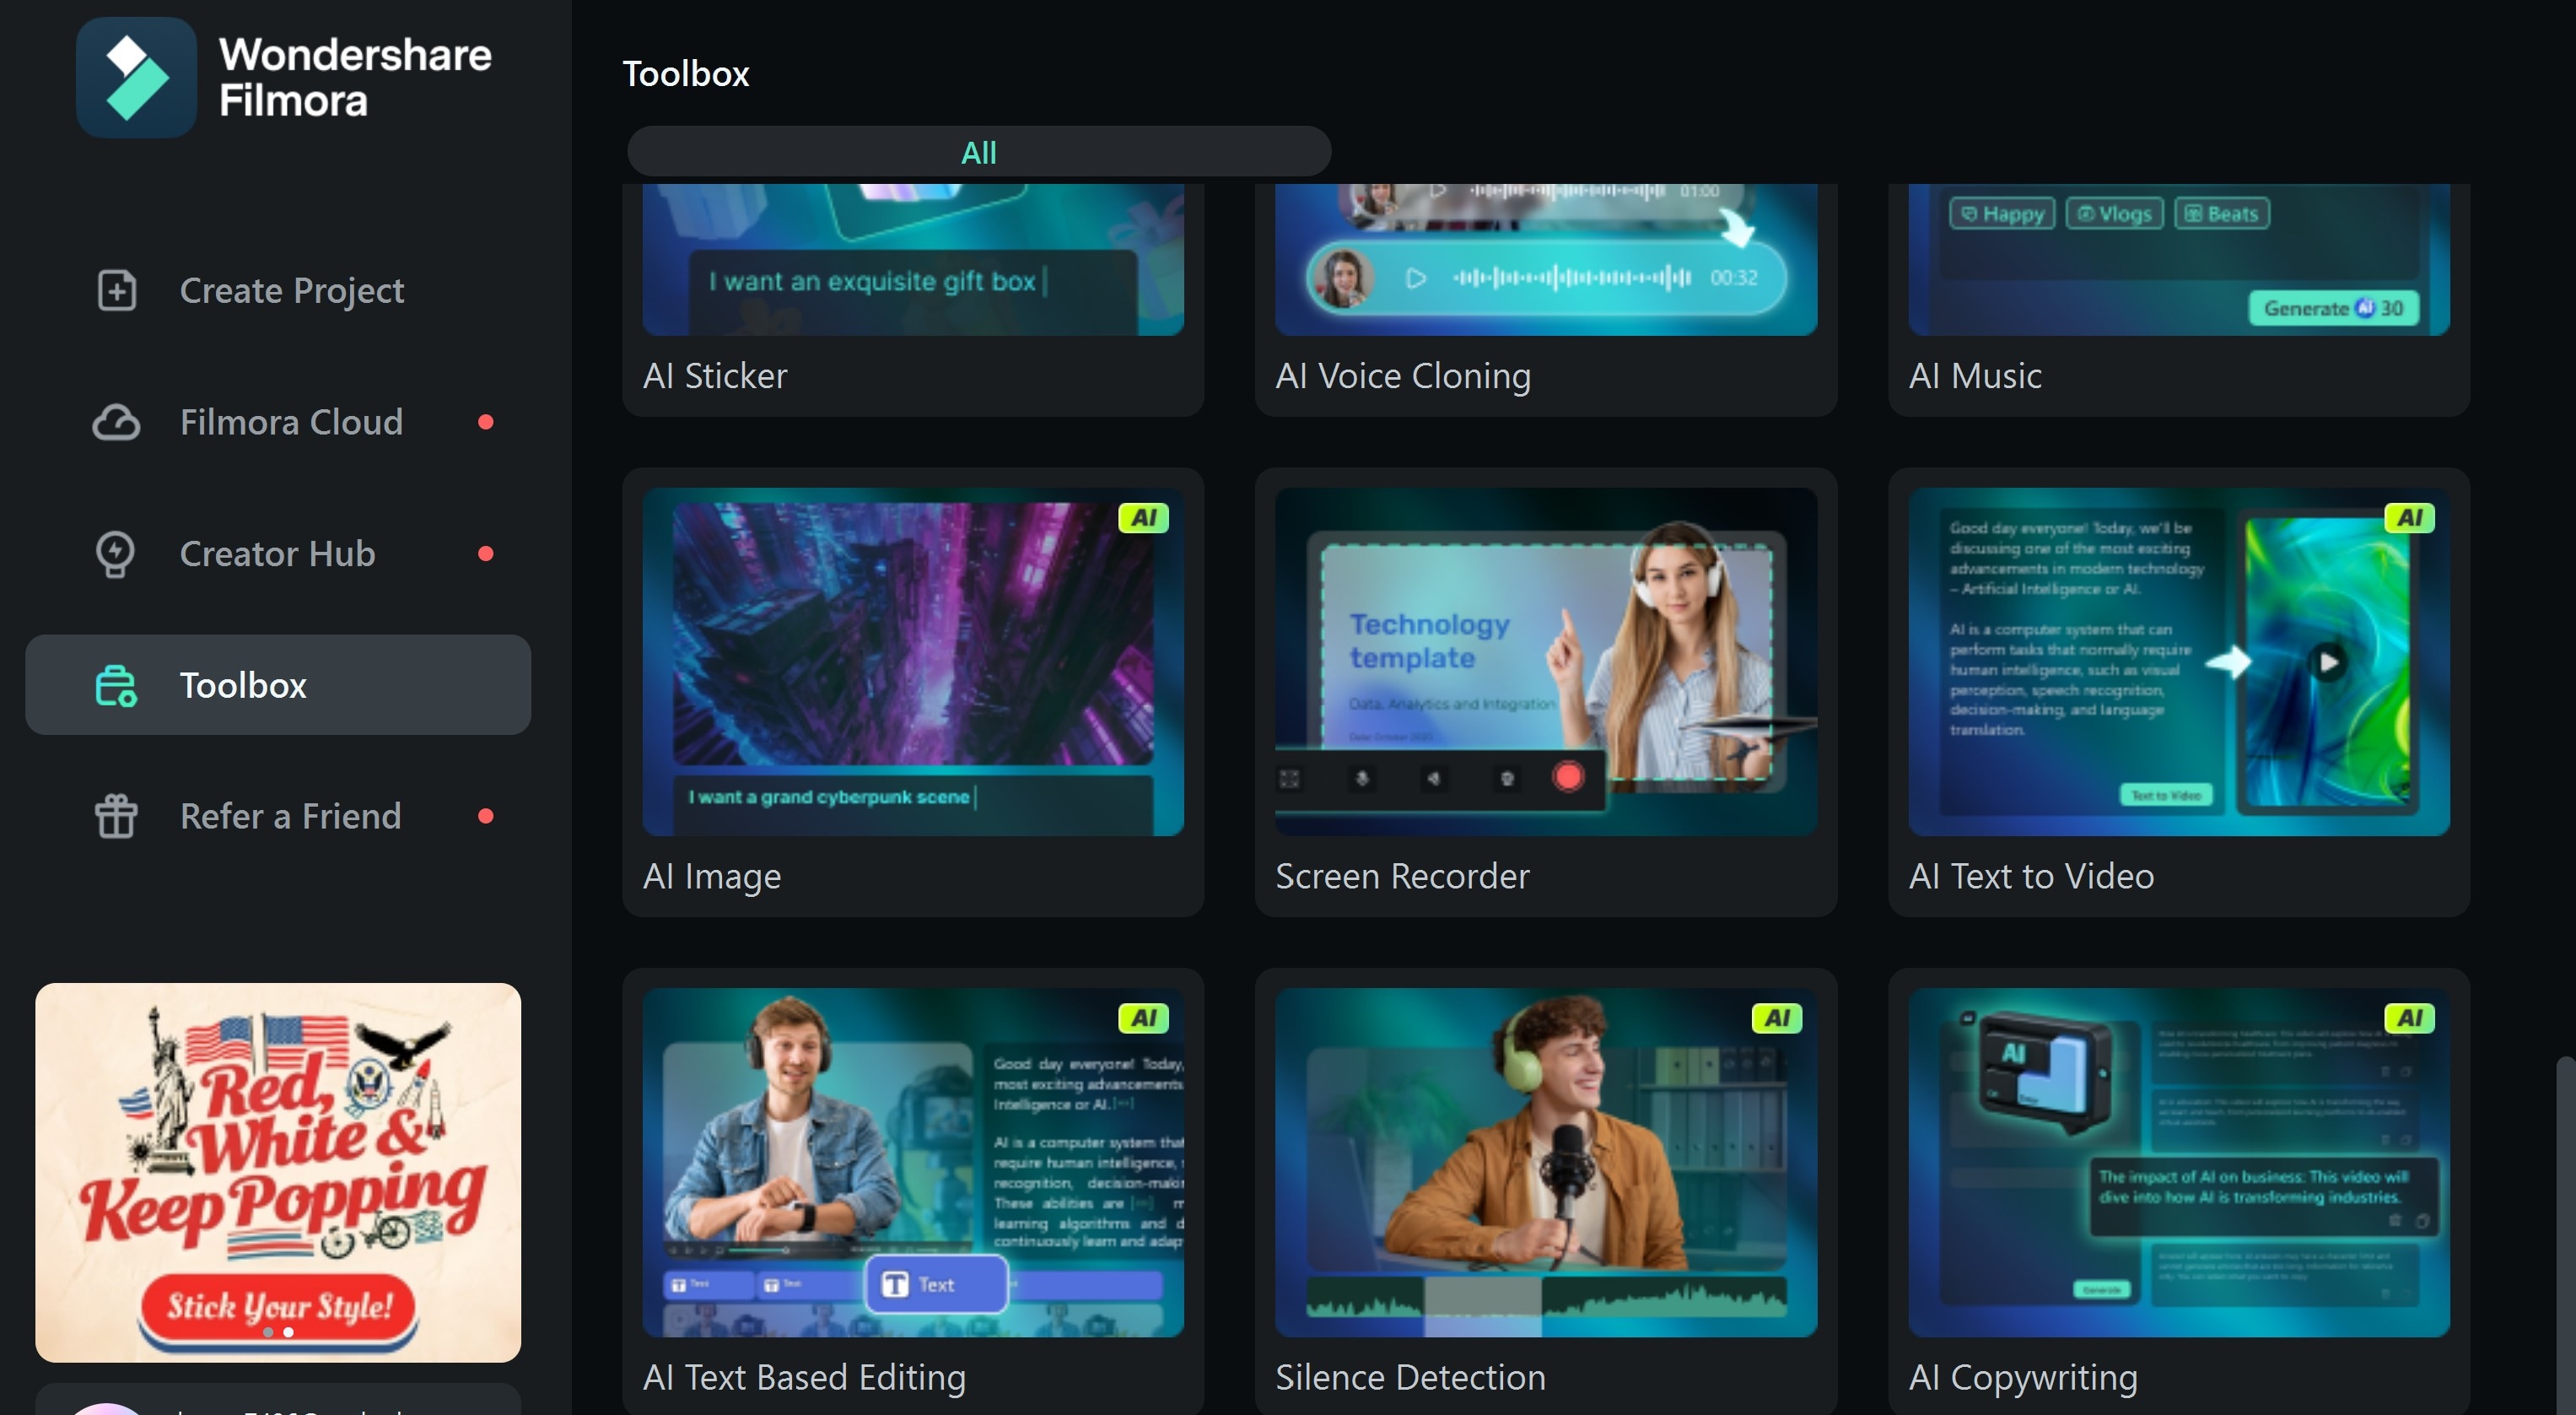Click the Create Project plus icon

click(116, 291)
